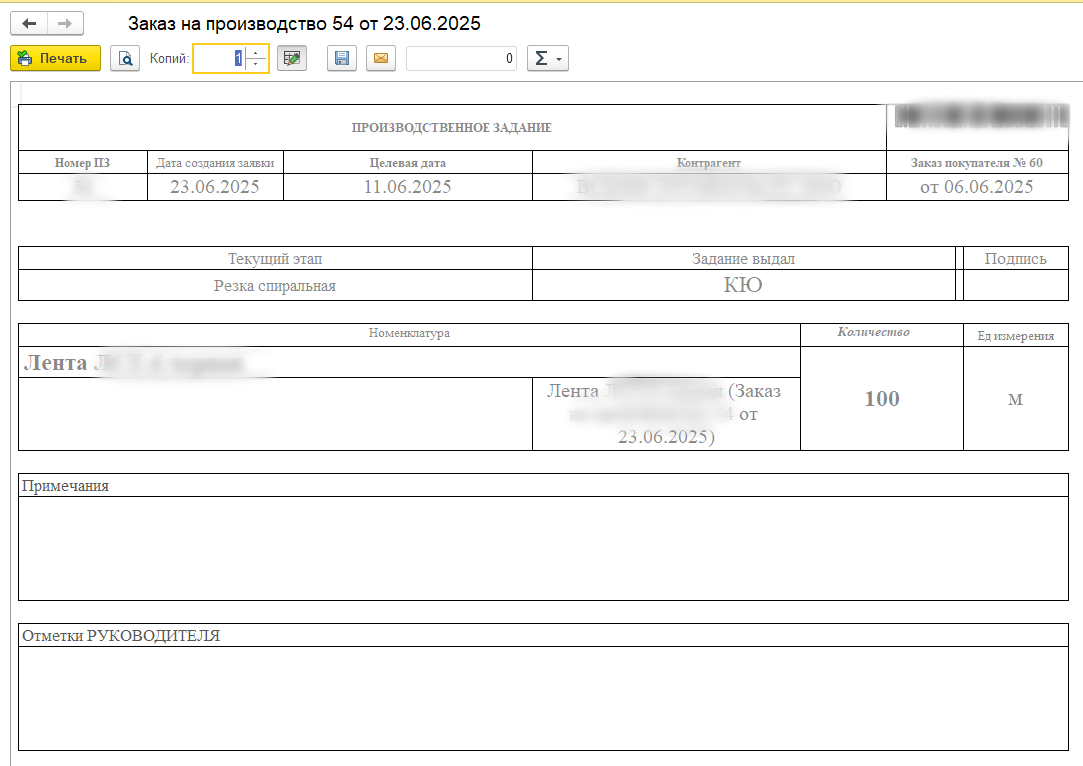Viewport: 1083px width, 766px height.
Task: Select the КЮ task issuer cell
Action: 743,286
